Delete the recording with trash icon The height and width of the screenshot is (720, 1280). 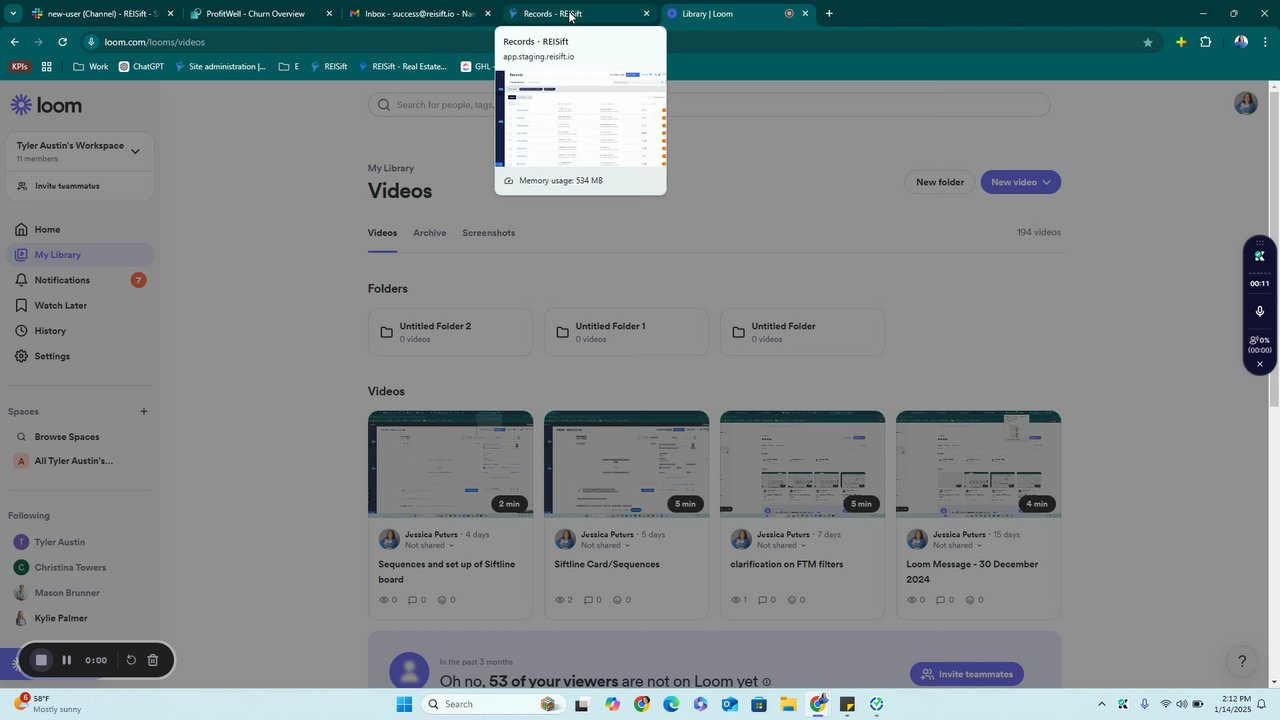tap(153, 660)
